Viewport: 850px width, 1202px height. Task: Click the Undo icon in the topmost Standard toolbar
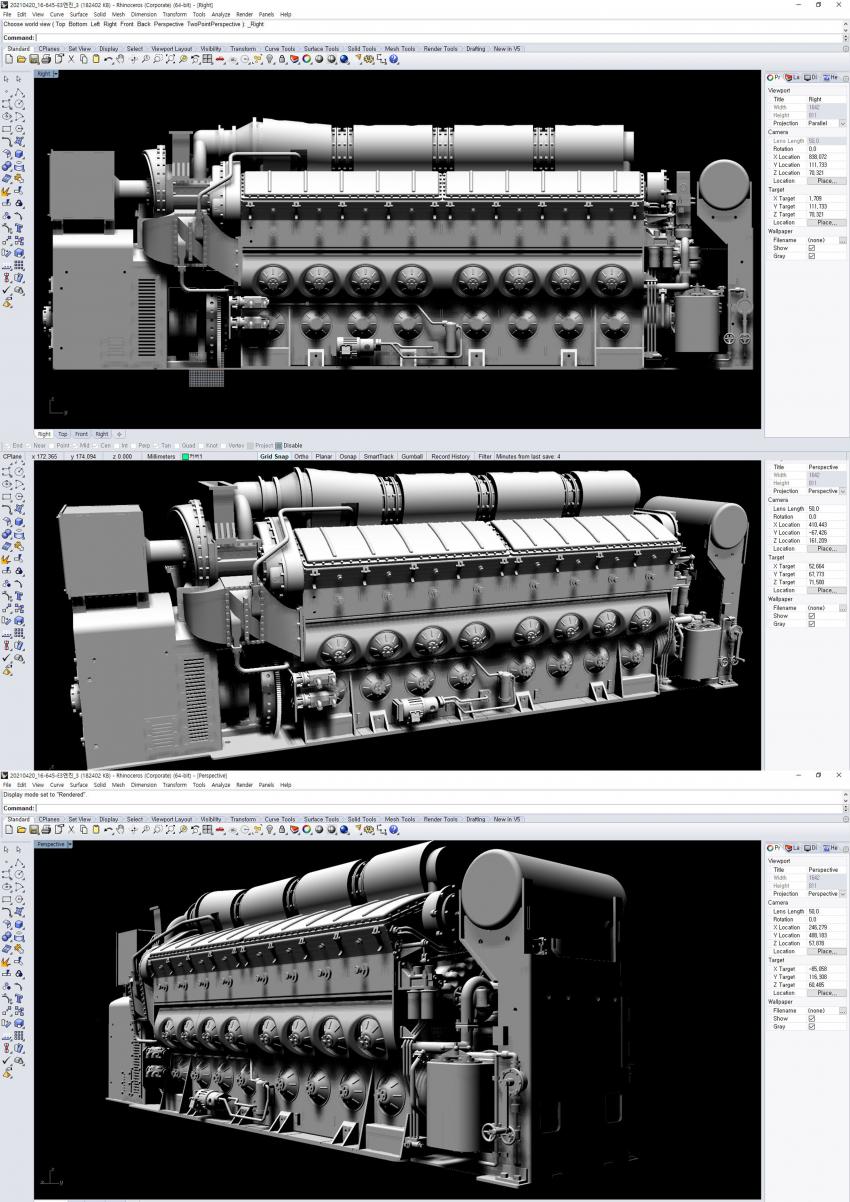click(108, 59)
